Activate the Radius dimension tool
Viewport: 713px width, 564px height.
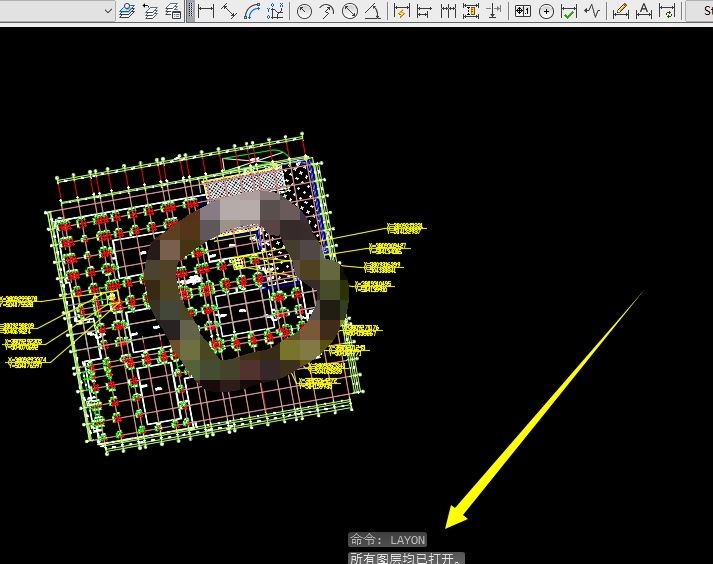pos(304,12)
